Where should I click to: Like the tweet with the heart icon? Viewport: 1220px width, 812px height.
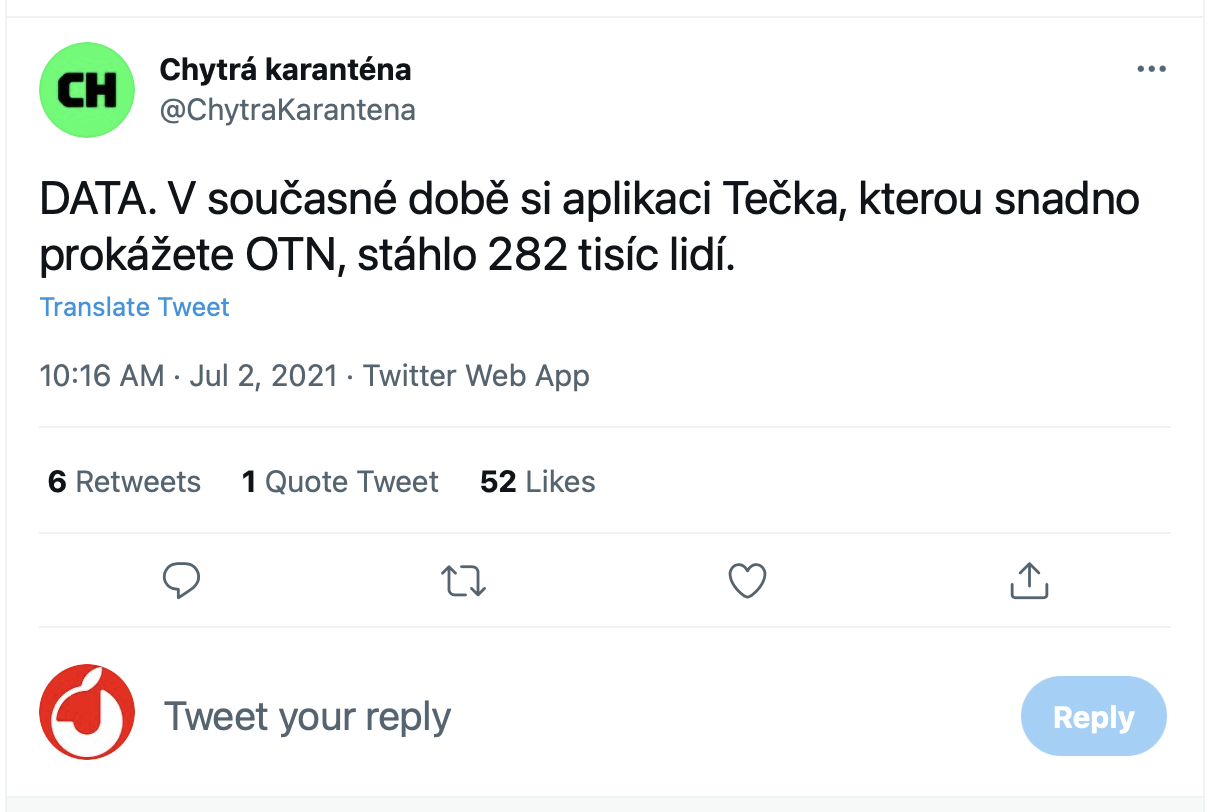(x=748, y=580)
